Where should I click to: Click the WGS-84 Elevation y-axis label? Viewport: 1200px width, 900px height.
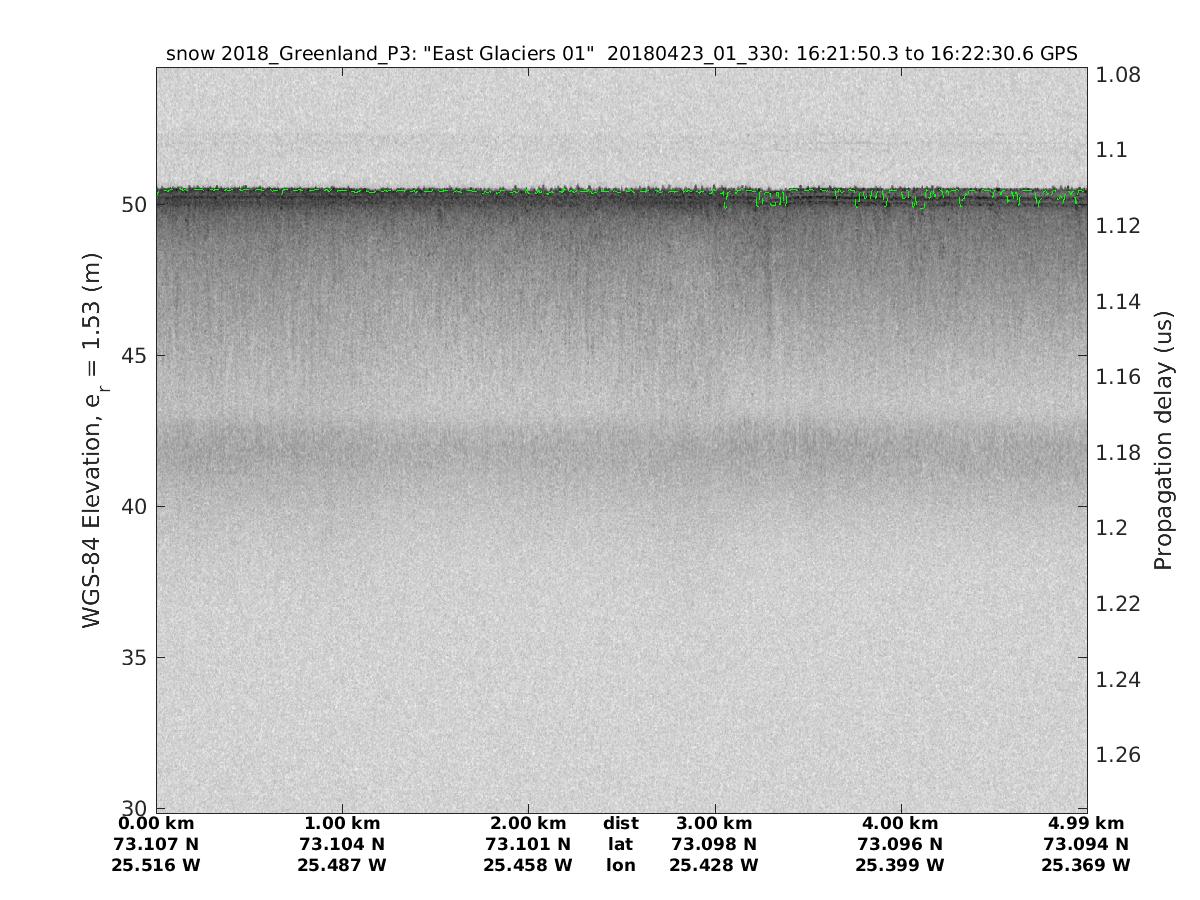[93, 441]
